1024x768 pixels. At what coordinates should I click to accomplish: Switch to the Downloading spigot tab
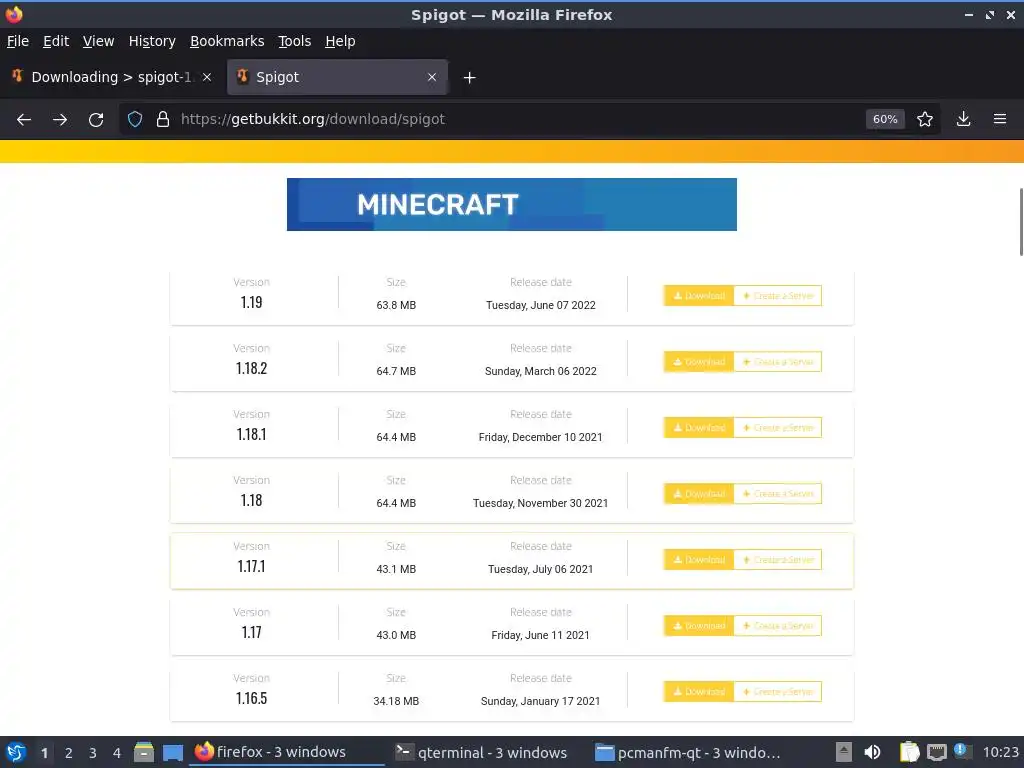111,77
